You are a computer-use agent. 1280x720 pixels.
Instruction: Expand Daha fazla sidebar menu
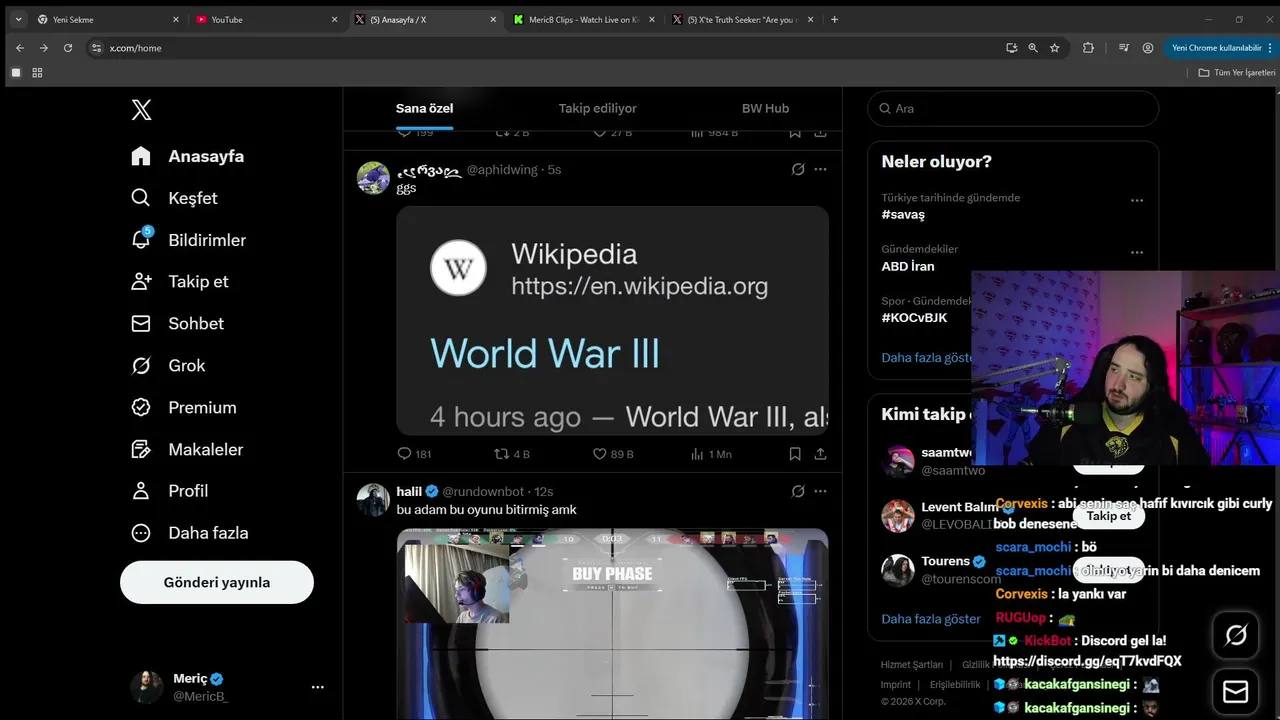(x=190, y=532)
